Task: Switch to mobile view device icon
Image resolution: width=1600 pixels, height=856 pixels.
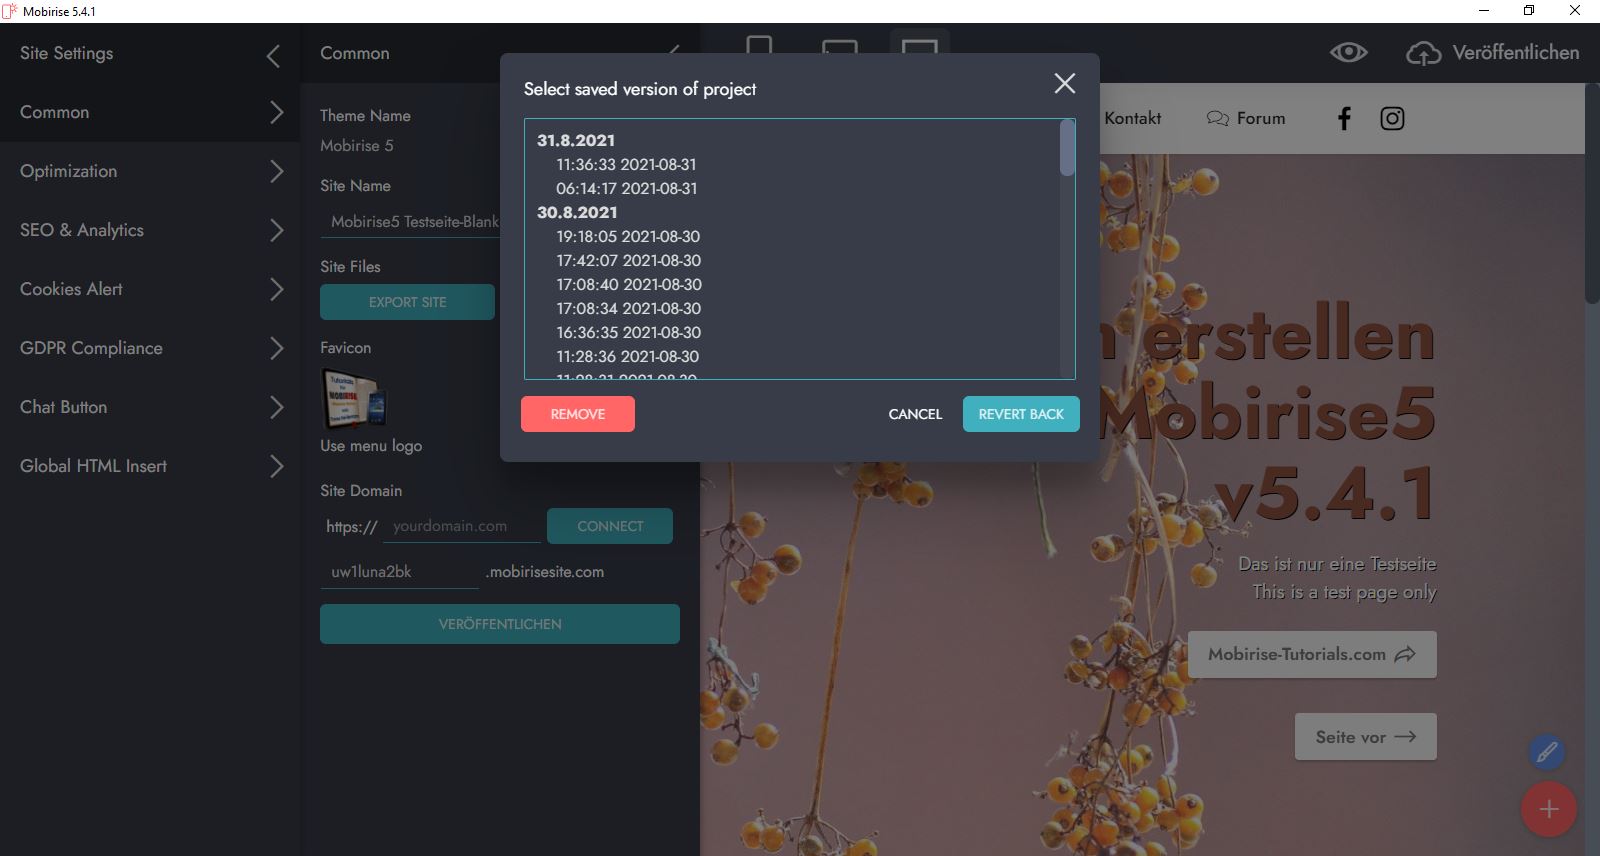Action: [759, 47]
